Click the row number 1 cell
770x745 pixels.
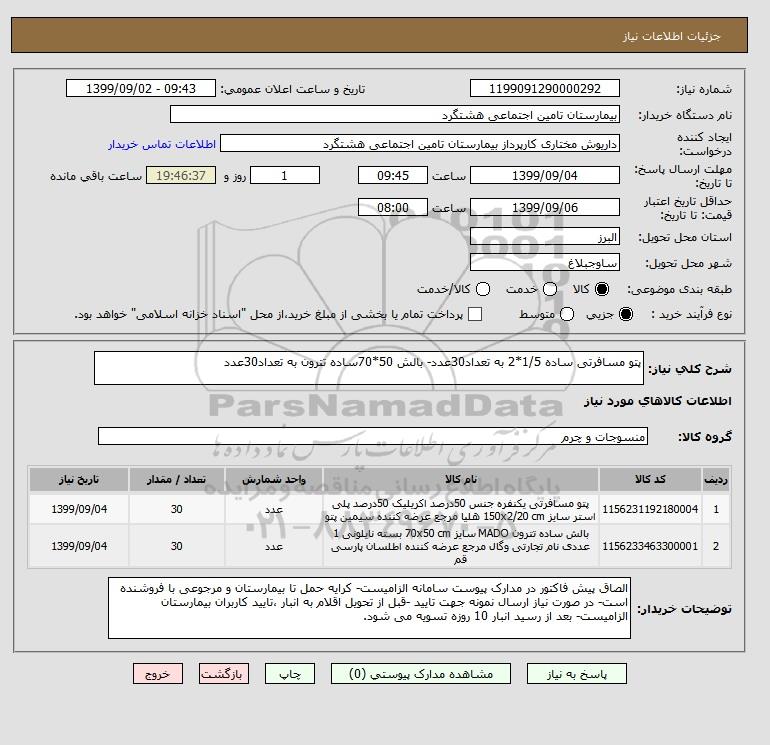(716, 509)
